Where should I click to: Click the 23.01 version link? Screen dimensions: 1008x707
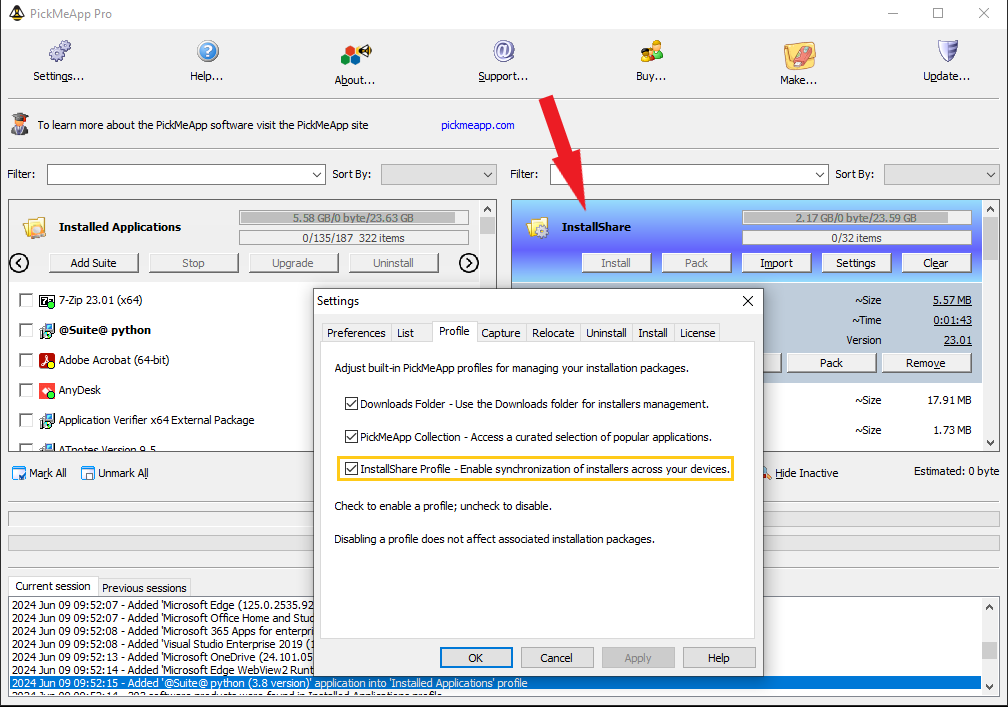click(958, 340)
